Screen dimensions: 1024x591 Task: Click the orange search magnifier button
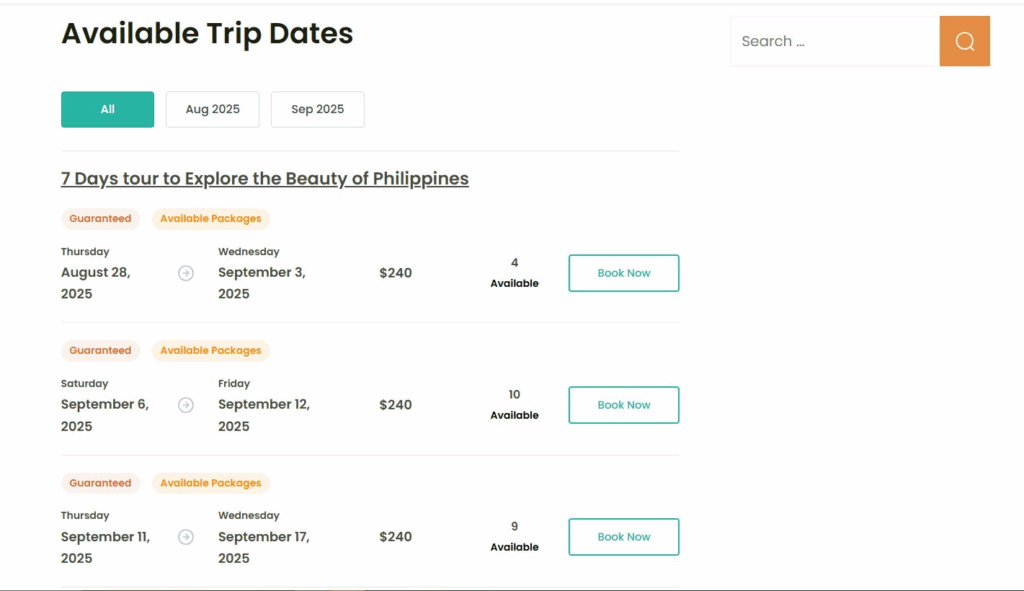964,41
